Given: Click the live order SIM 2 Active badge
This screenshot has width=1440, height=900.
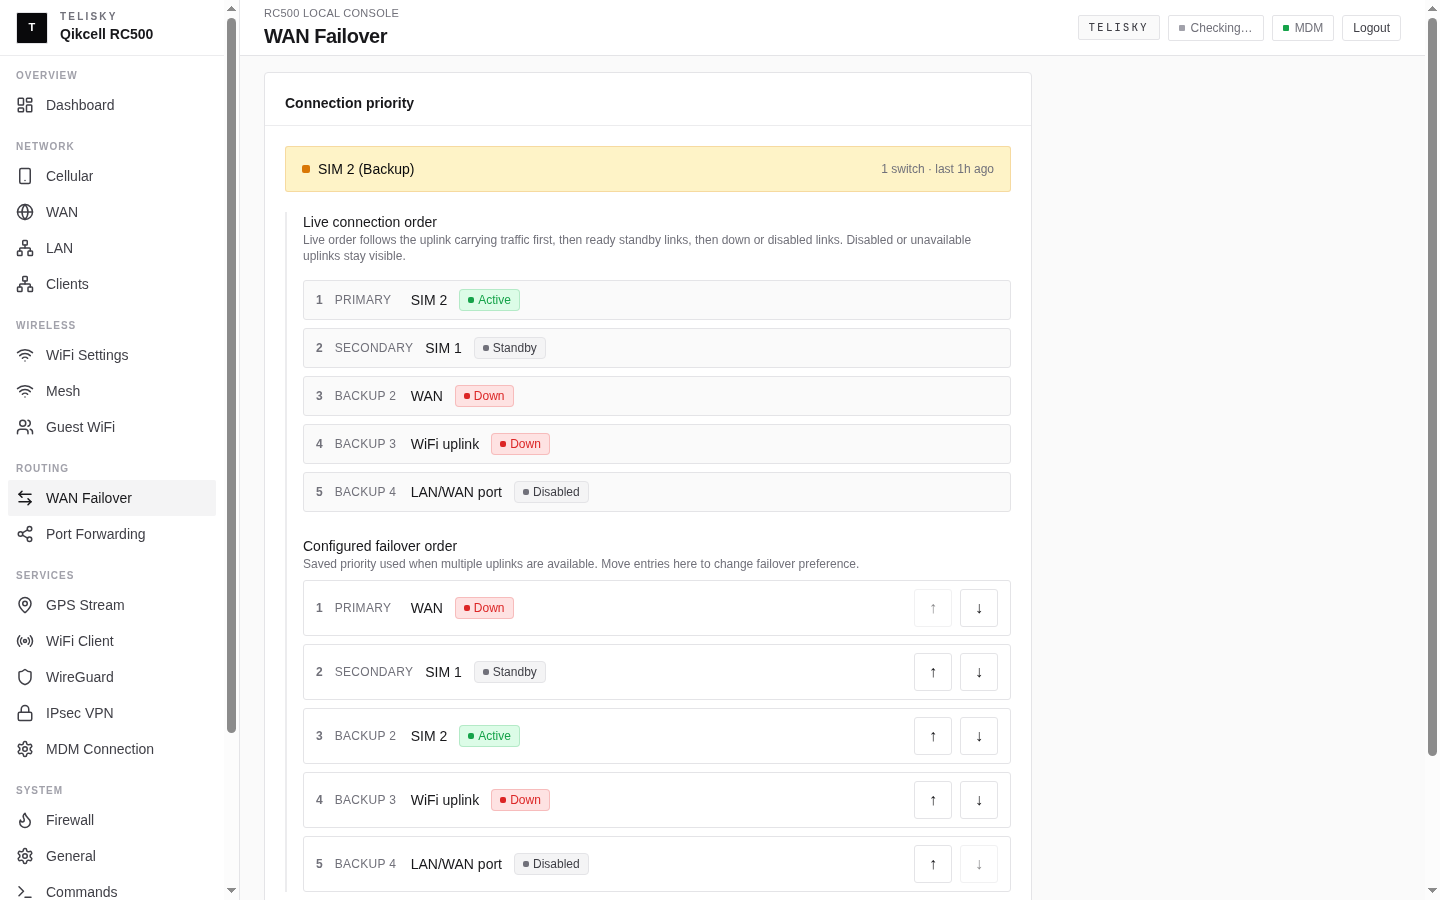Looking at the screenshot, I should [489, 300].
